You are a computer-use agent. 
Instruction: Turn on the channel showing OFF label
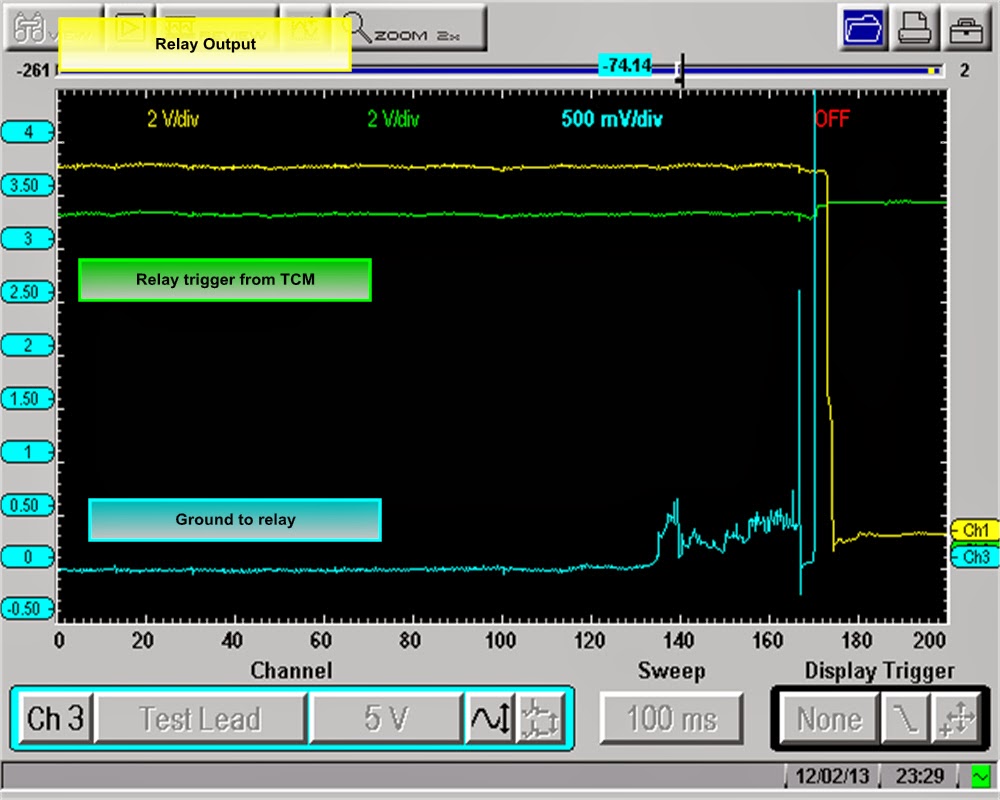(x=833, y=118)
